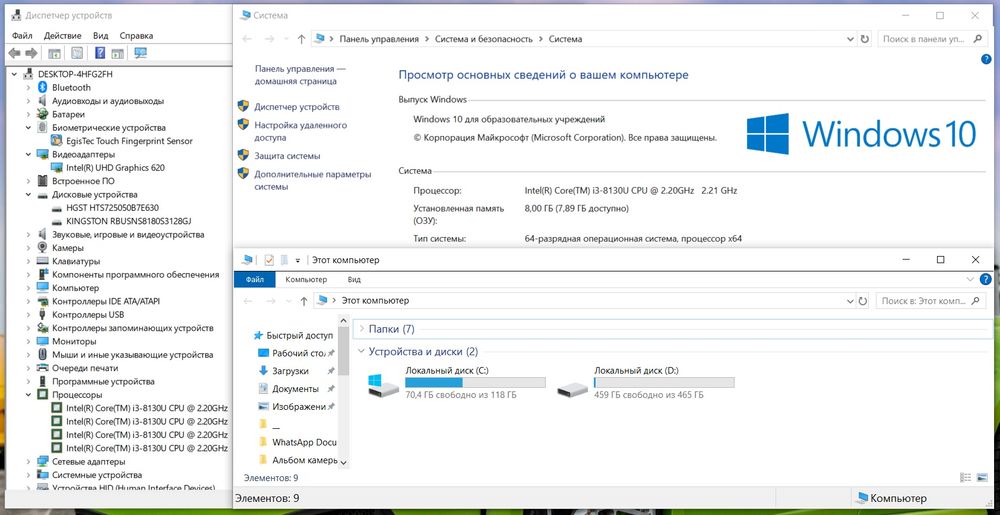Click the blue help question mark in Система window
This screenshot has width=1000, height=515.
tap(986, 59)
